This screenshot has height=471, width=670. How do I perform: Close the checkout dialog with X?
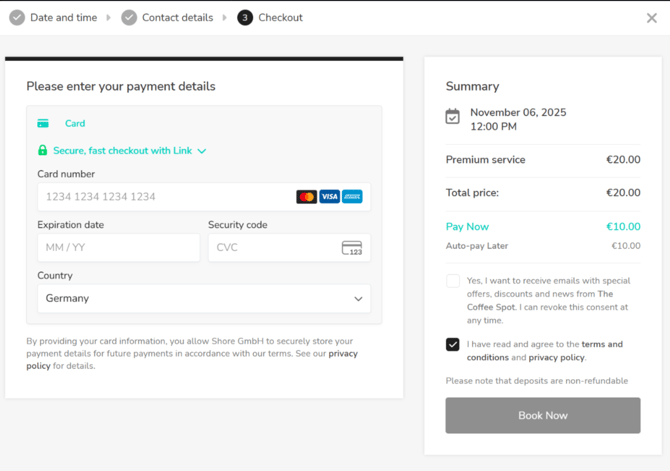652,18
